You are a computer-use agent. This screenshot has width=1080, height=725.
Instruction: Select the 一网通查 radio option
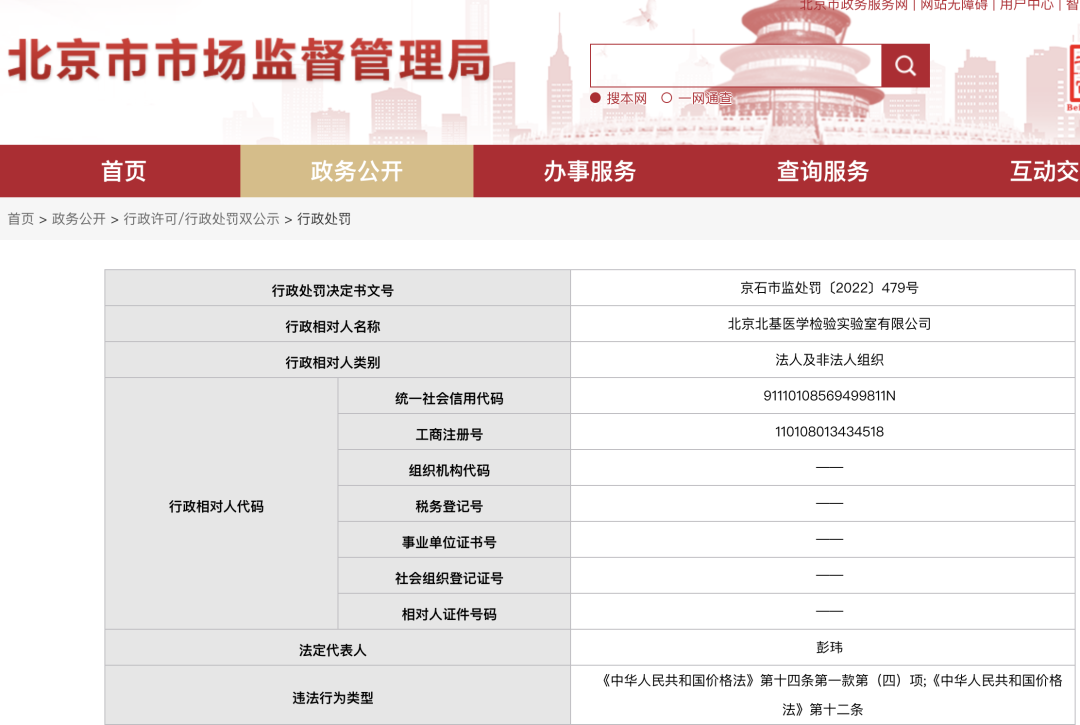click(x=666, y=98)
